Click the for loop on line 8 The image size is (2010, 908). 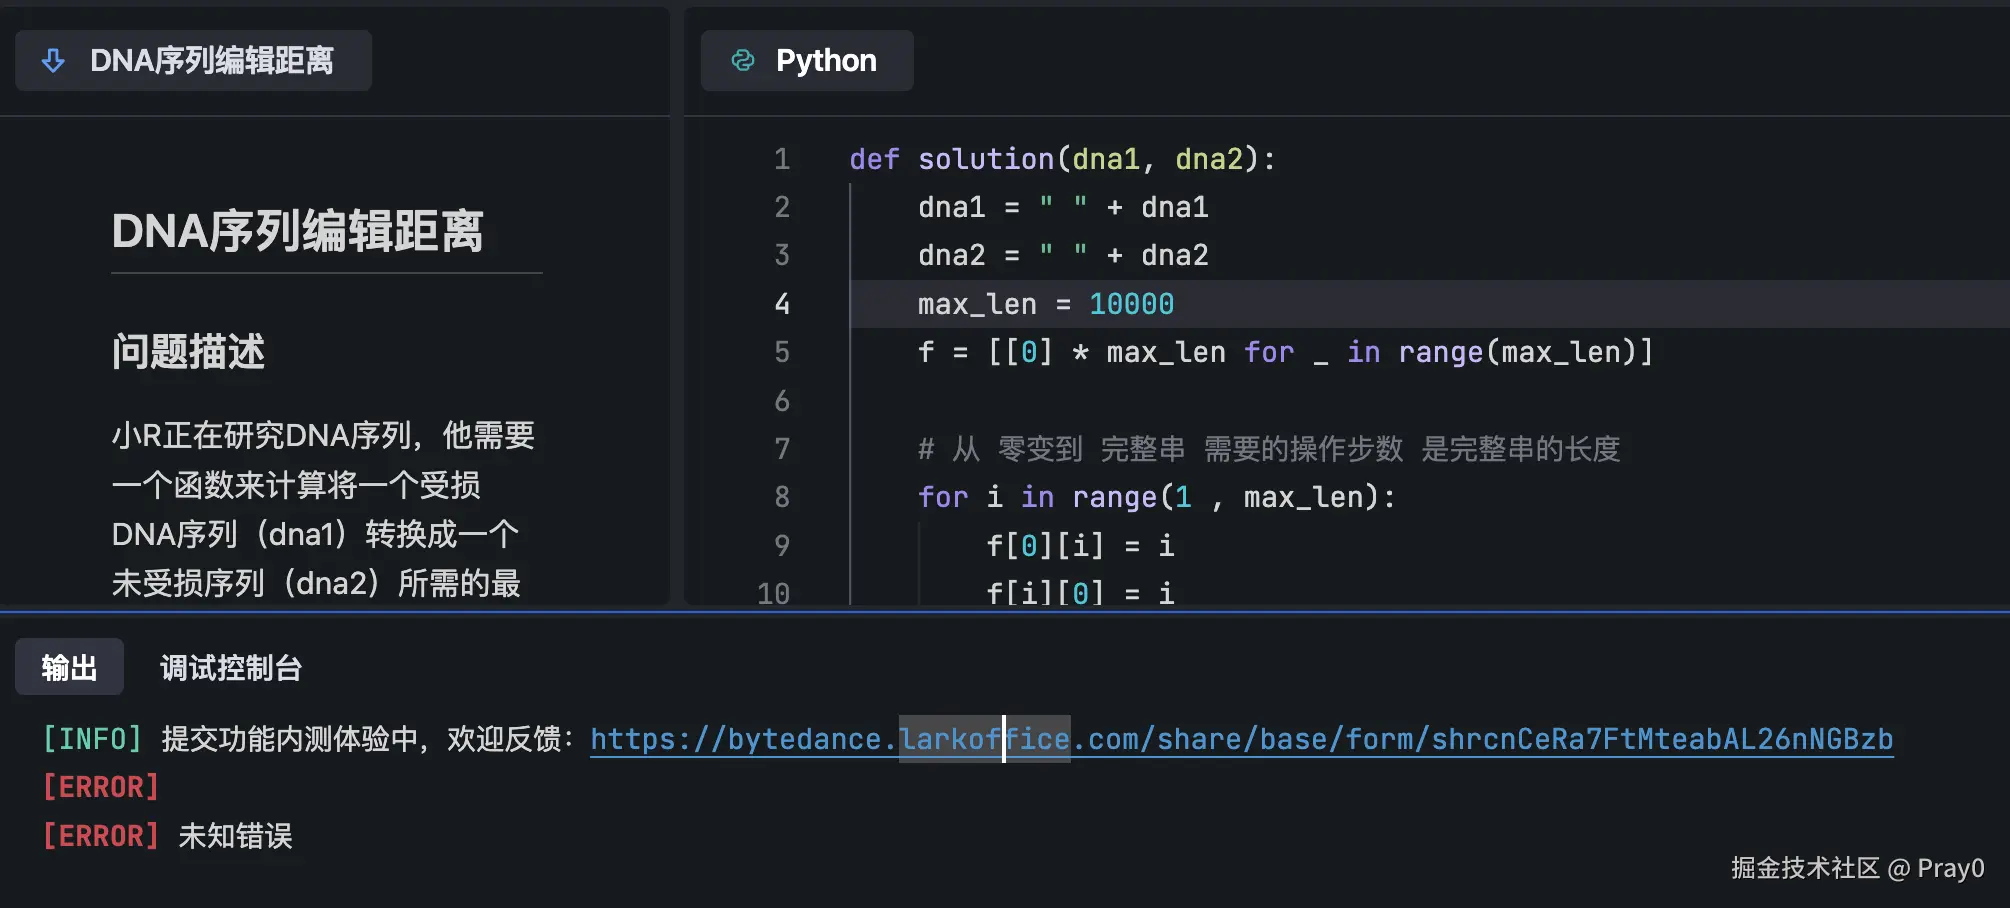1155,496
